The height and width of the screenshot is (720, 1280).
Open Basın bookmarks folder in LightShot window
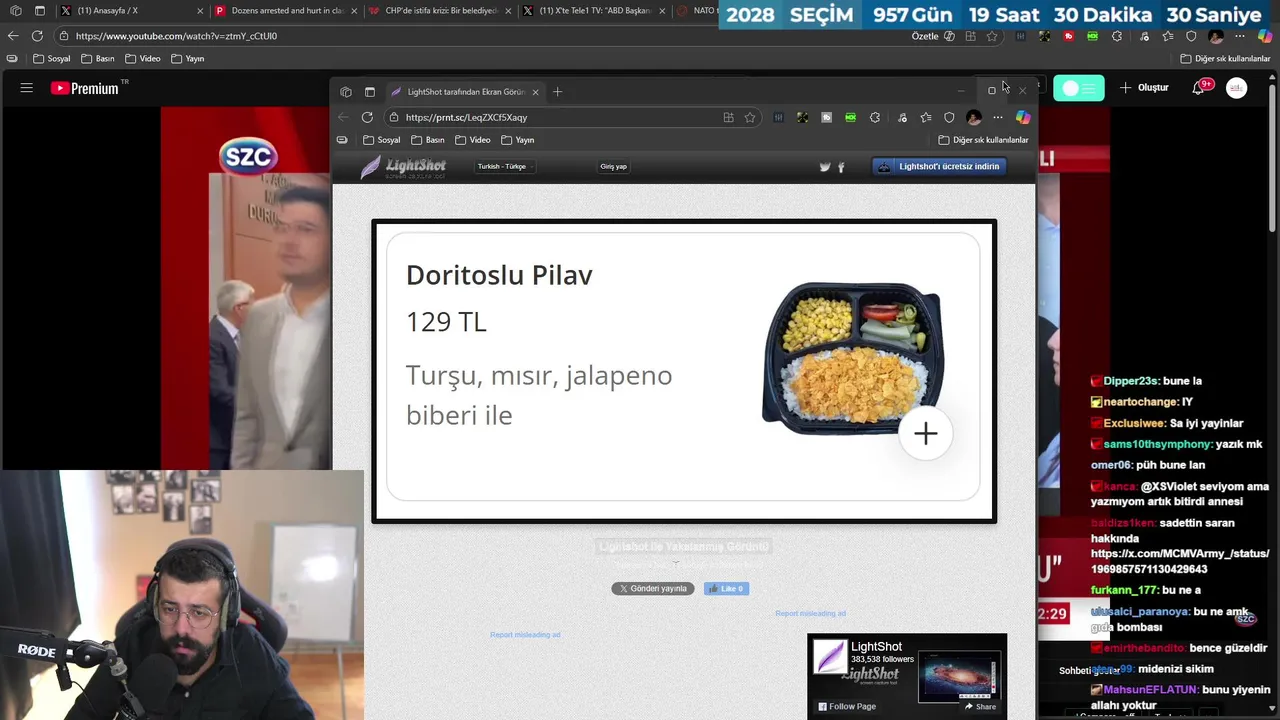click(x=428, y=140)
